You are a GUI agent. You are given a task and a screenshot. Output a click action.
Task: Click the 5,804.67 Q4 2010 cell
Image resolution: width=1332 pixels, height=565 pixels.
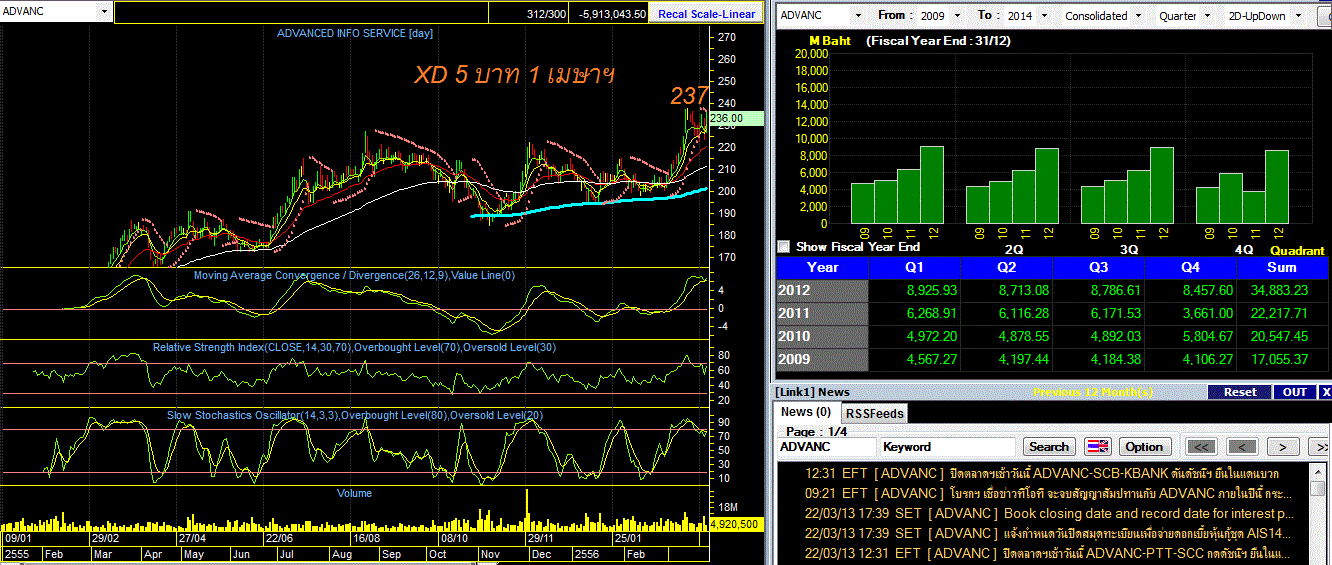1190,336
